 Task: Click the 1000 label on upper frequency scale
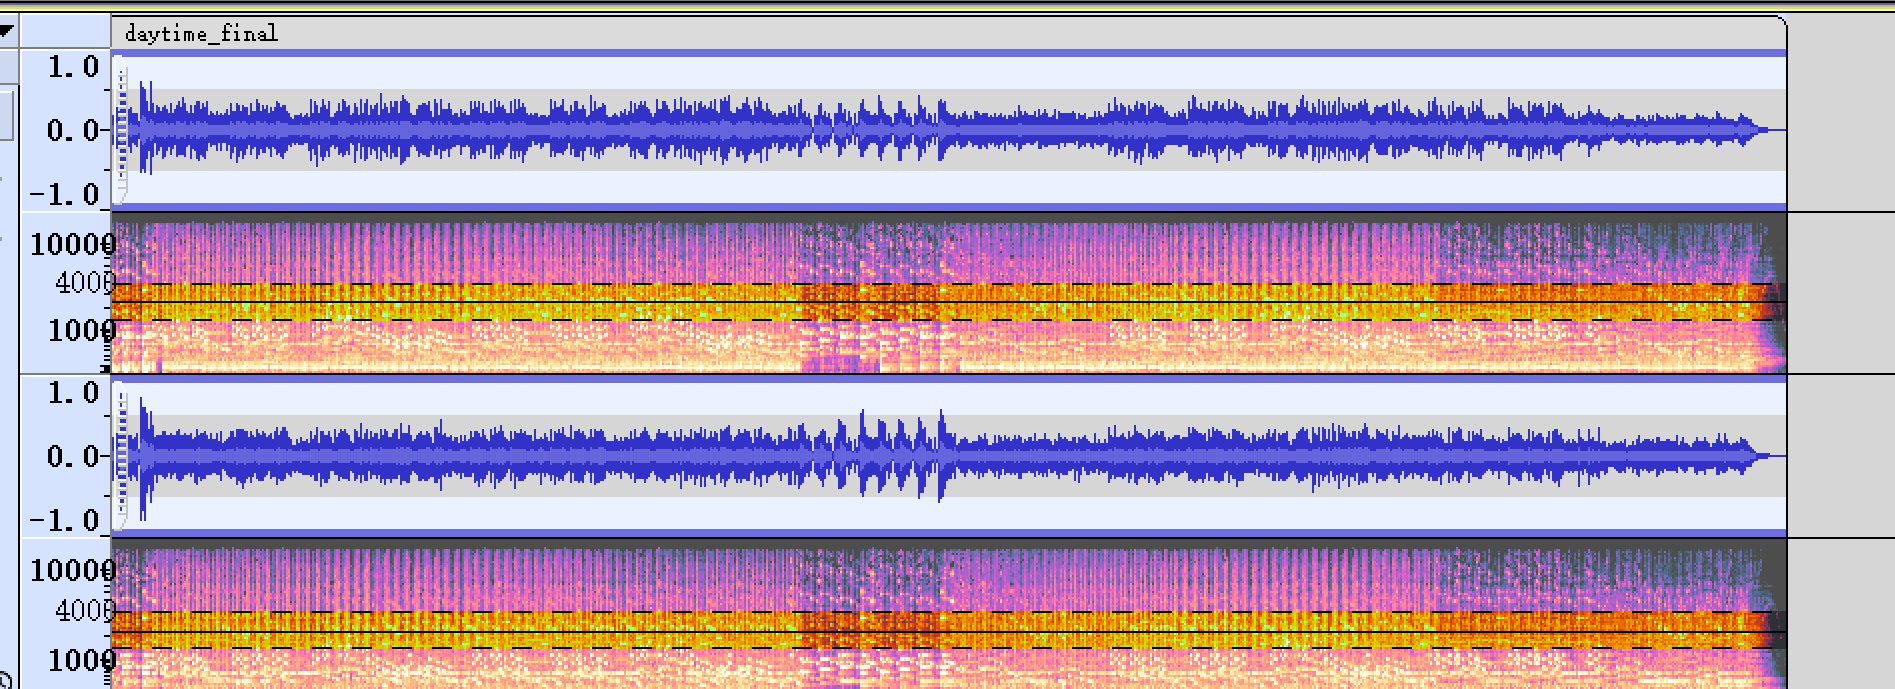[x=82, y=330]
